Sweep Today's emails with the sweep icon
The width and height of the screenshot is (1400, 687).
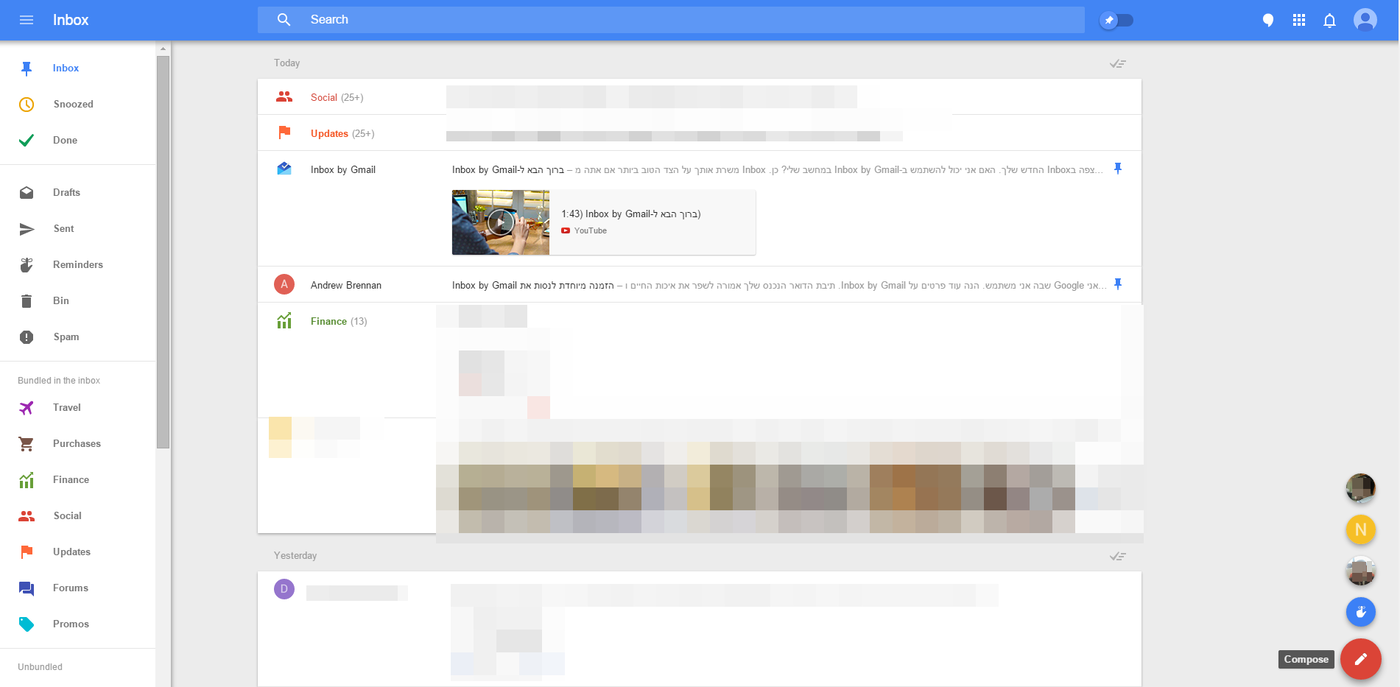pyautogui.click(x=1117, y=62)
